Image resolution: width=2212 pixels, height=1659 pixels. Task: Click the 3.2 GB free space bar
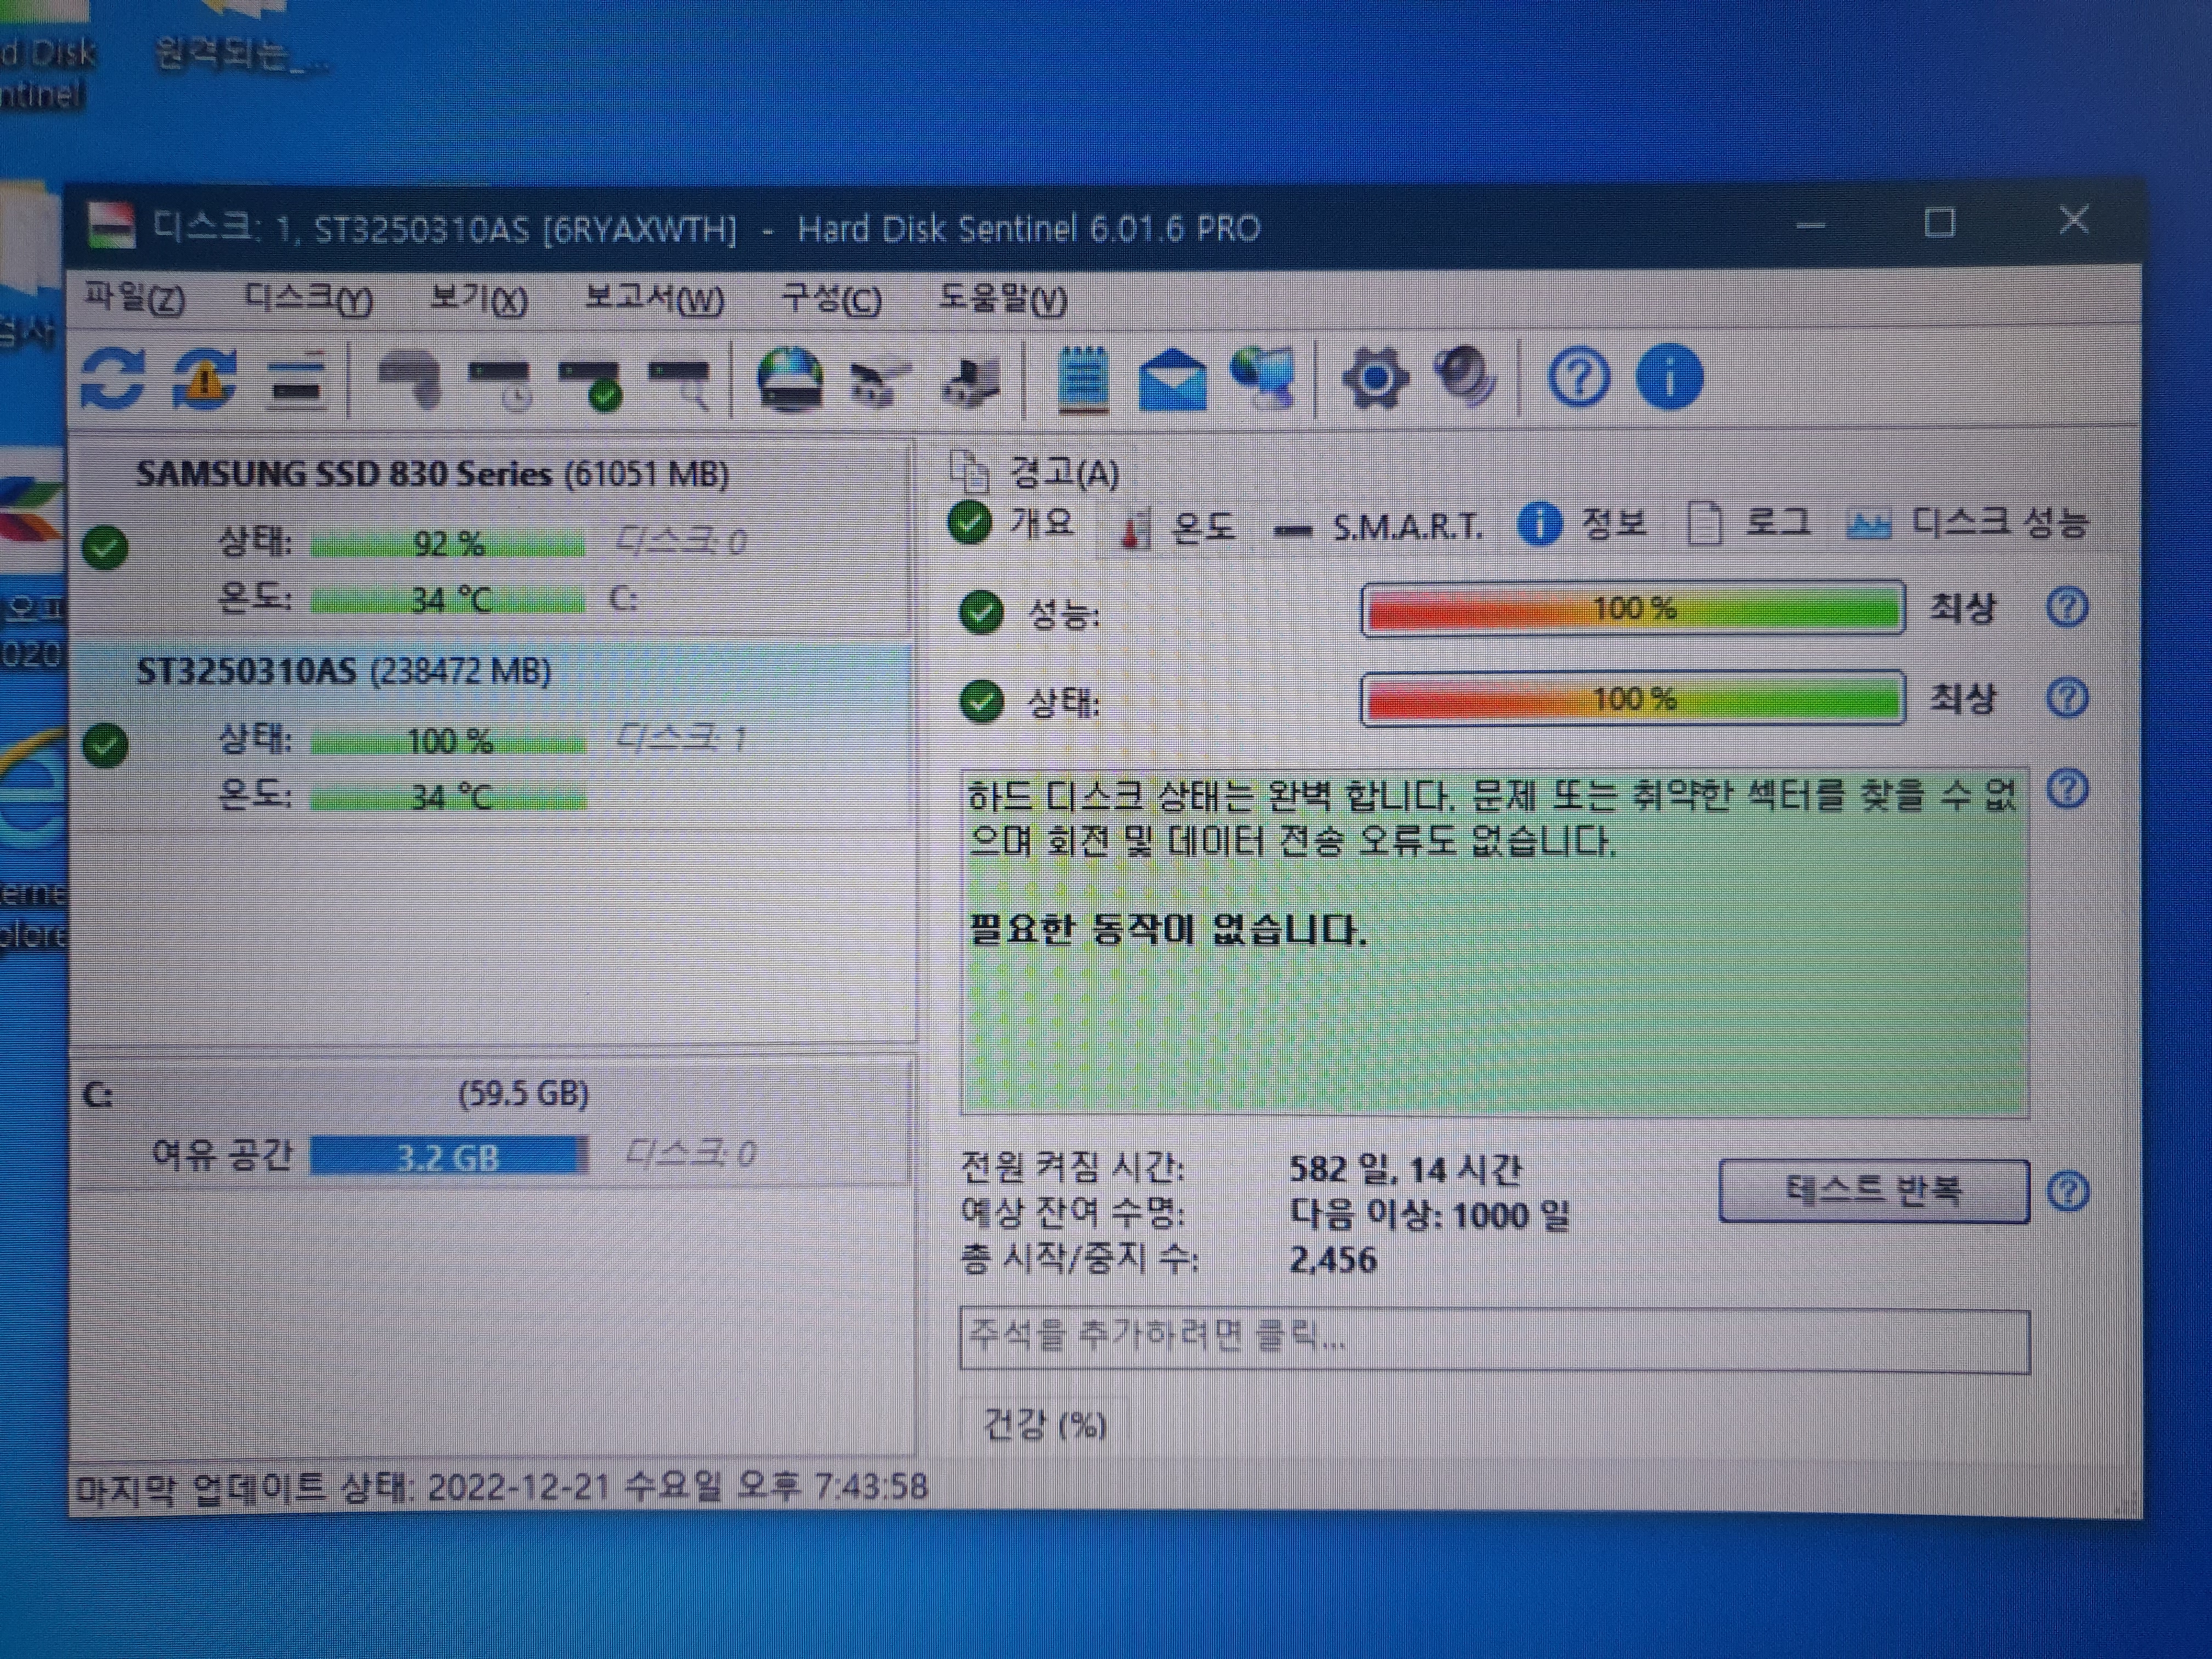tap(448, 1156)
